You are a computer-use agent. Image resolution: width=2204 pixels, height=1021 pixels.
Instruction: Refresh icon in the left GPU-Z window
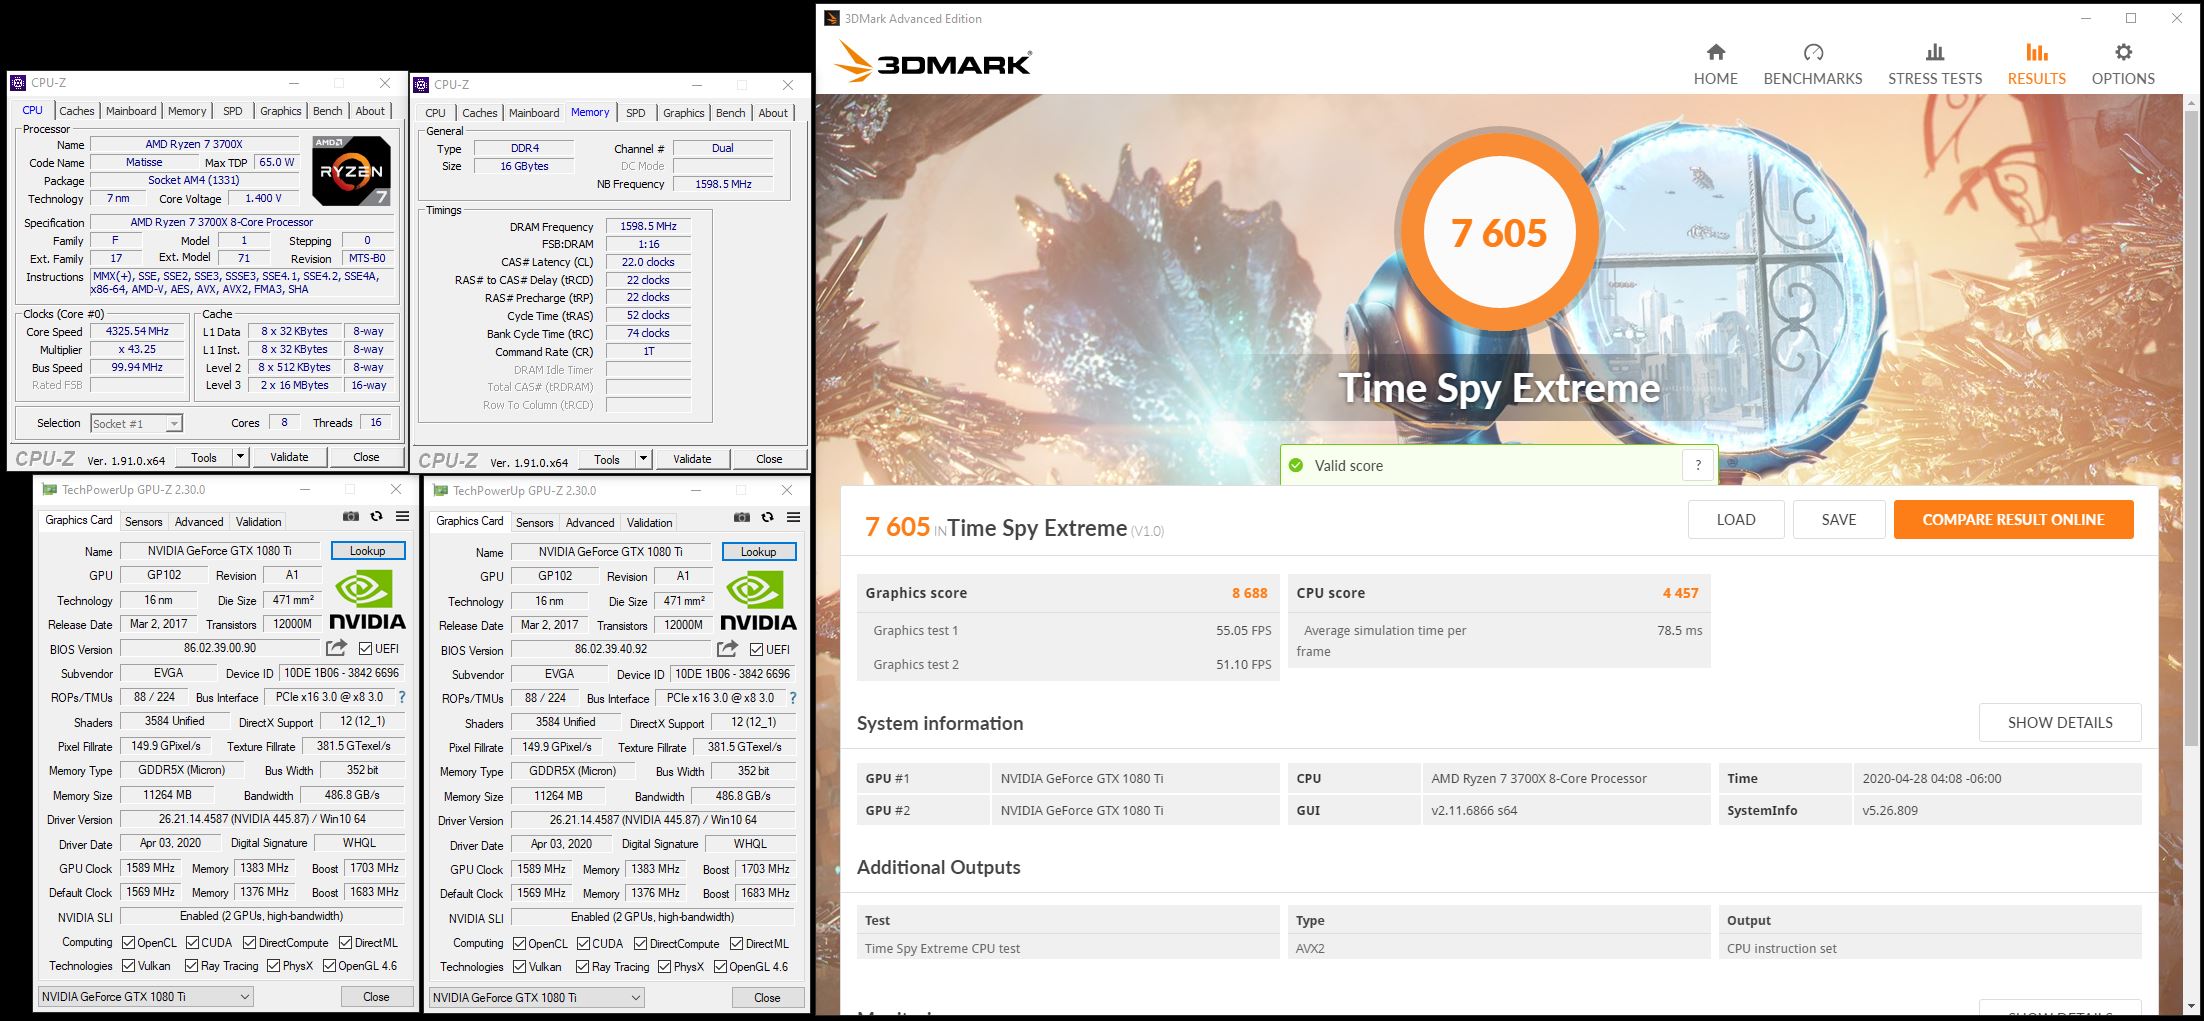tap(376, 516)
